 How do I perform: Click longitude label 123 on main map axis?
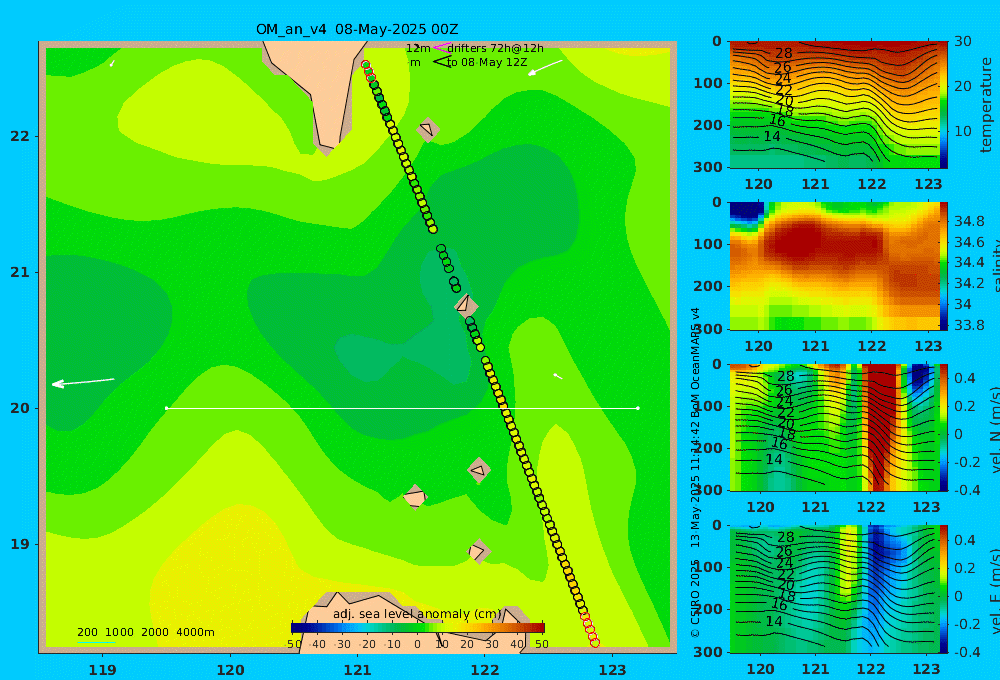point(613,670)
